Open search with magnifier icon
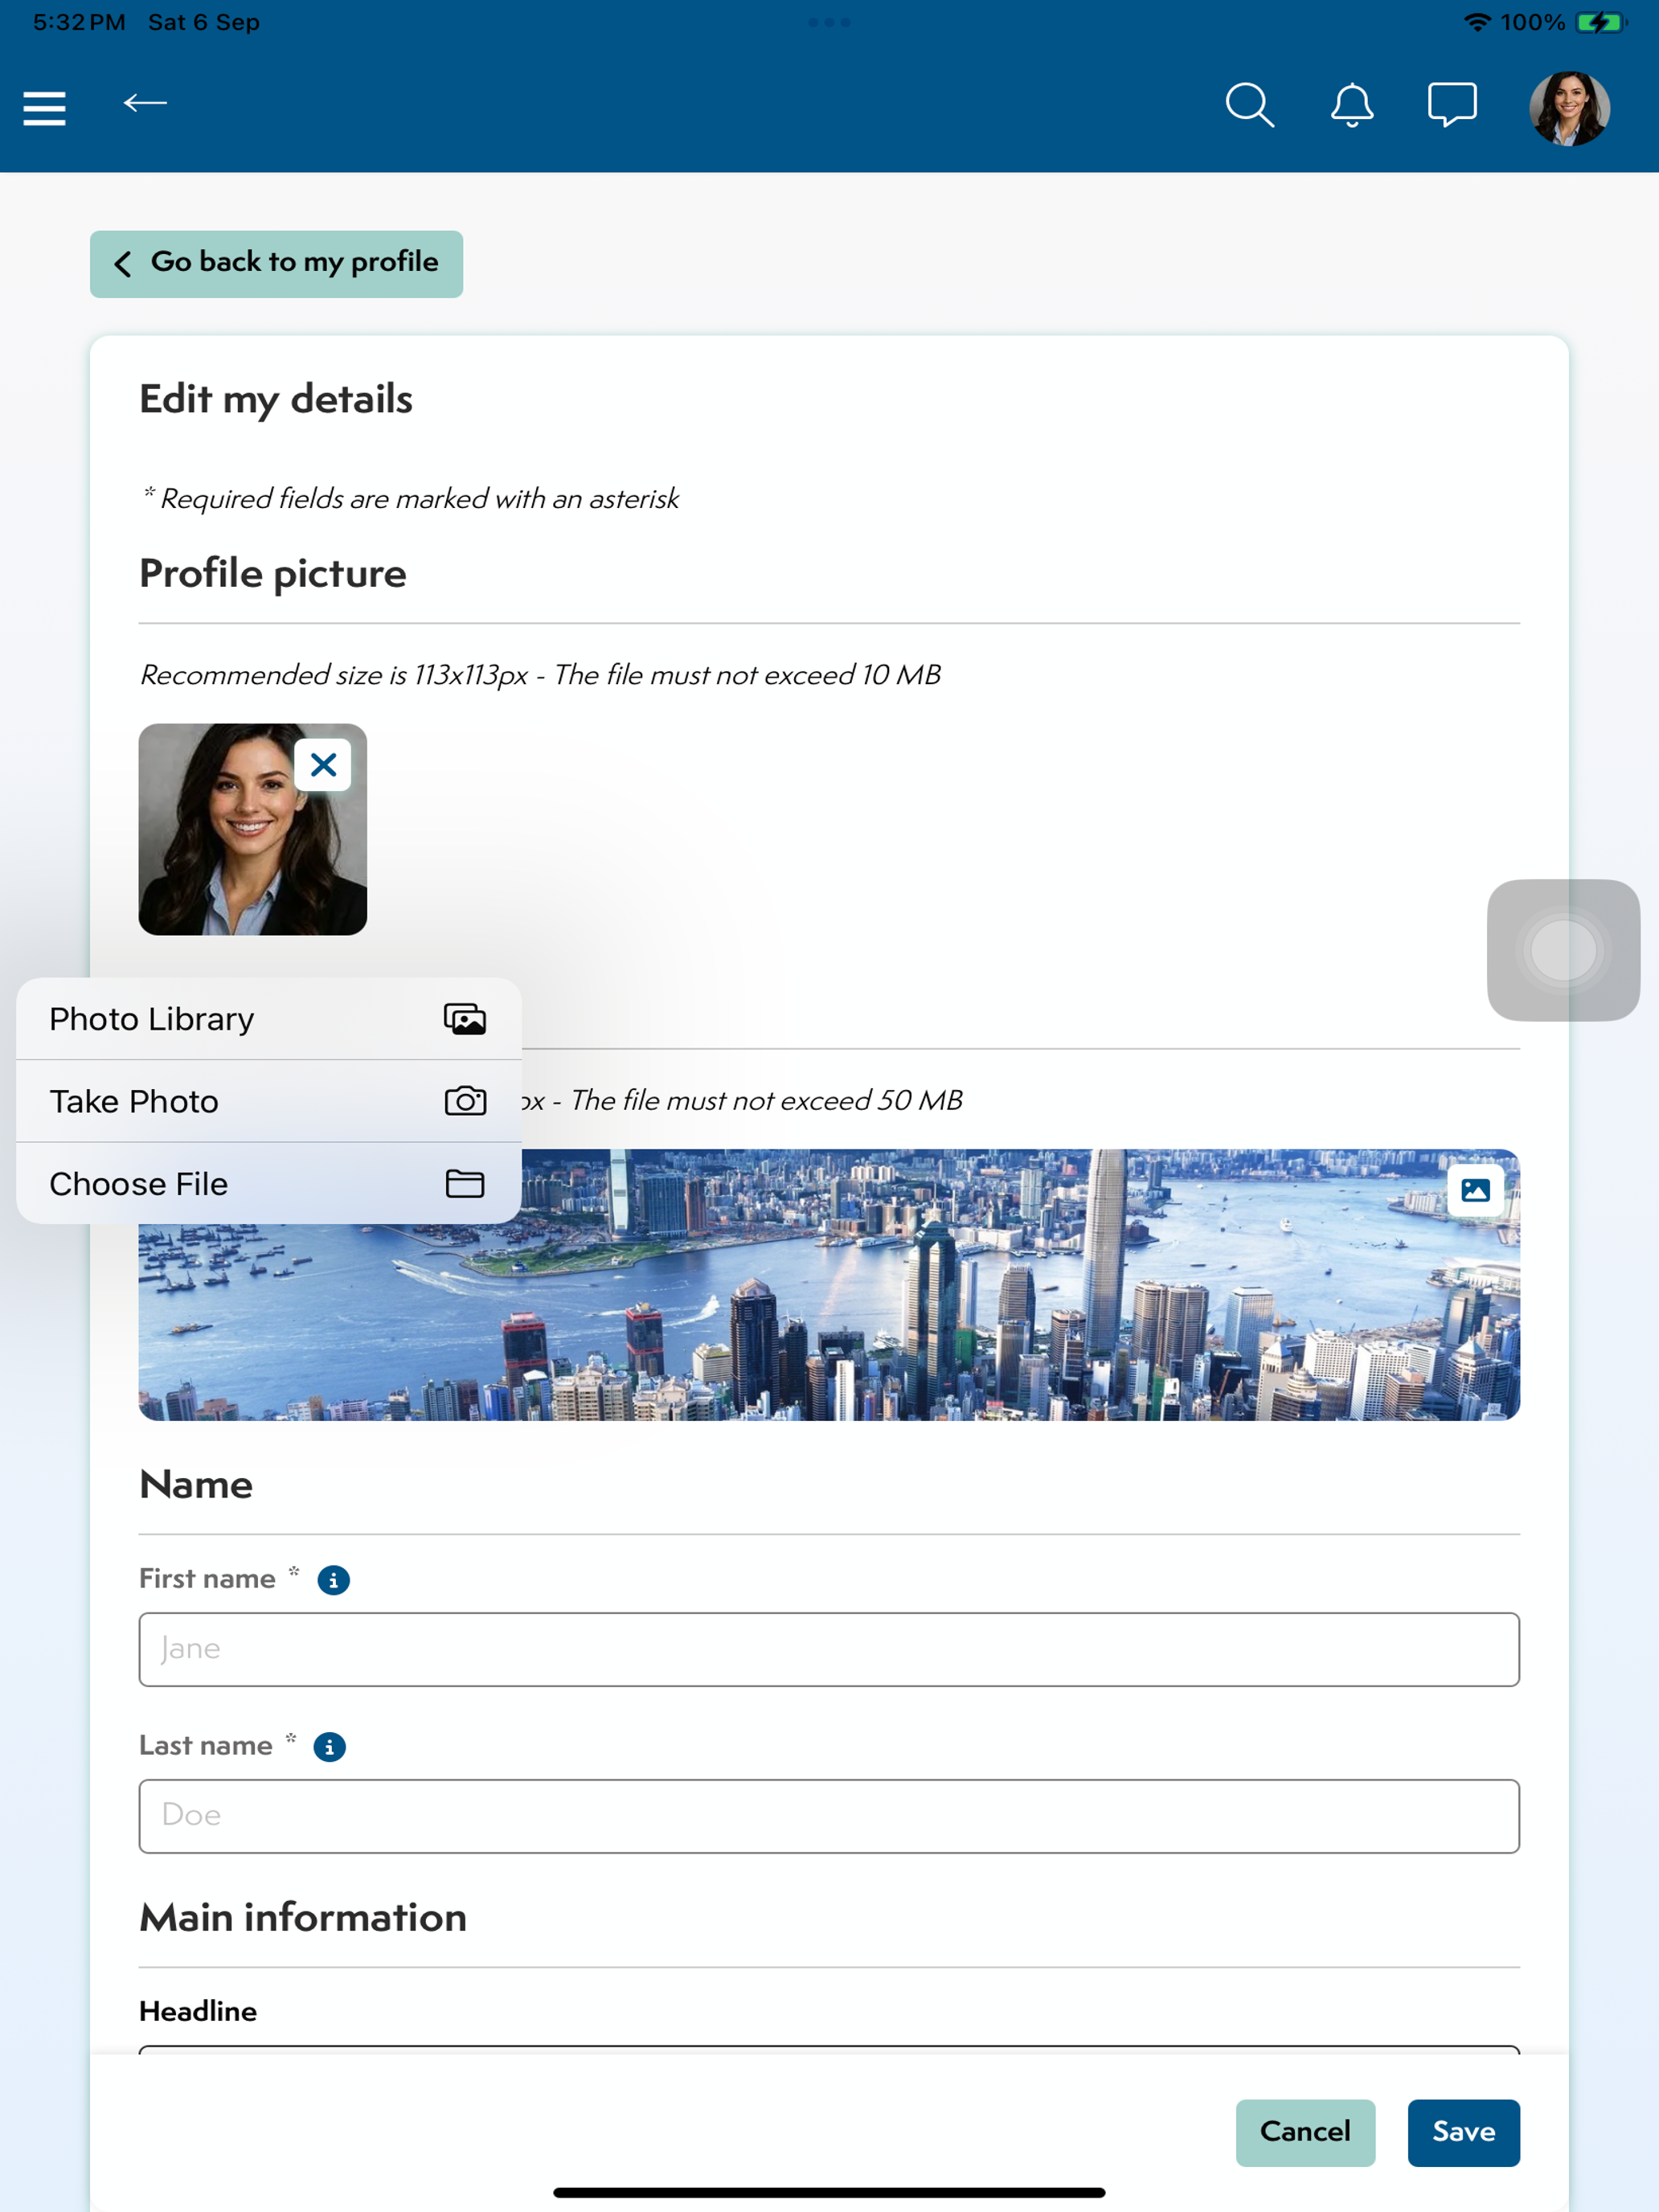The height and width of the screenshot is (2212, 1659). point(1250,105)
